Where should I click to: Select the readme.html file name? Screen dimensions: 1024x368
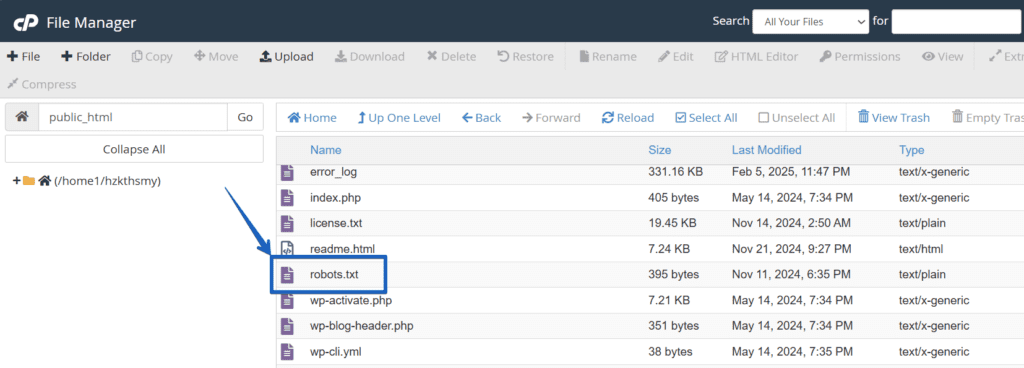point(343,249)
